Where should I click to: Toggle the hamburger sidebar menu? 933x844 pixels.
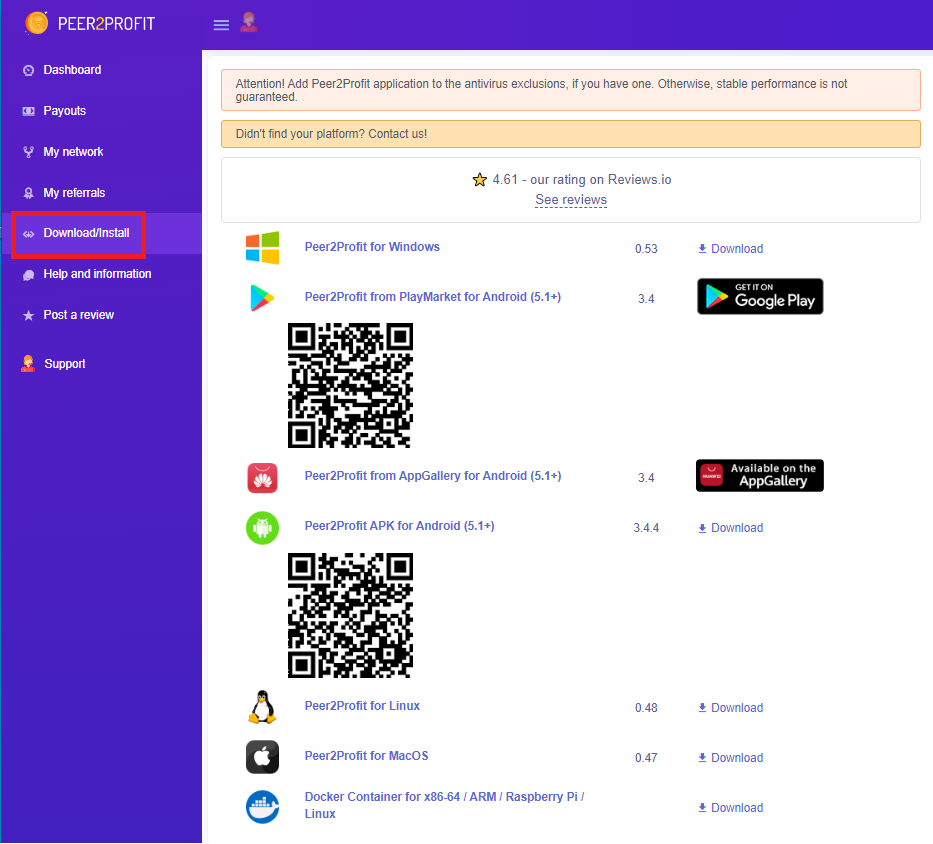221,25
